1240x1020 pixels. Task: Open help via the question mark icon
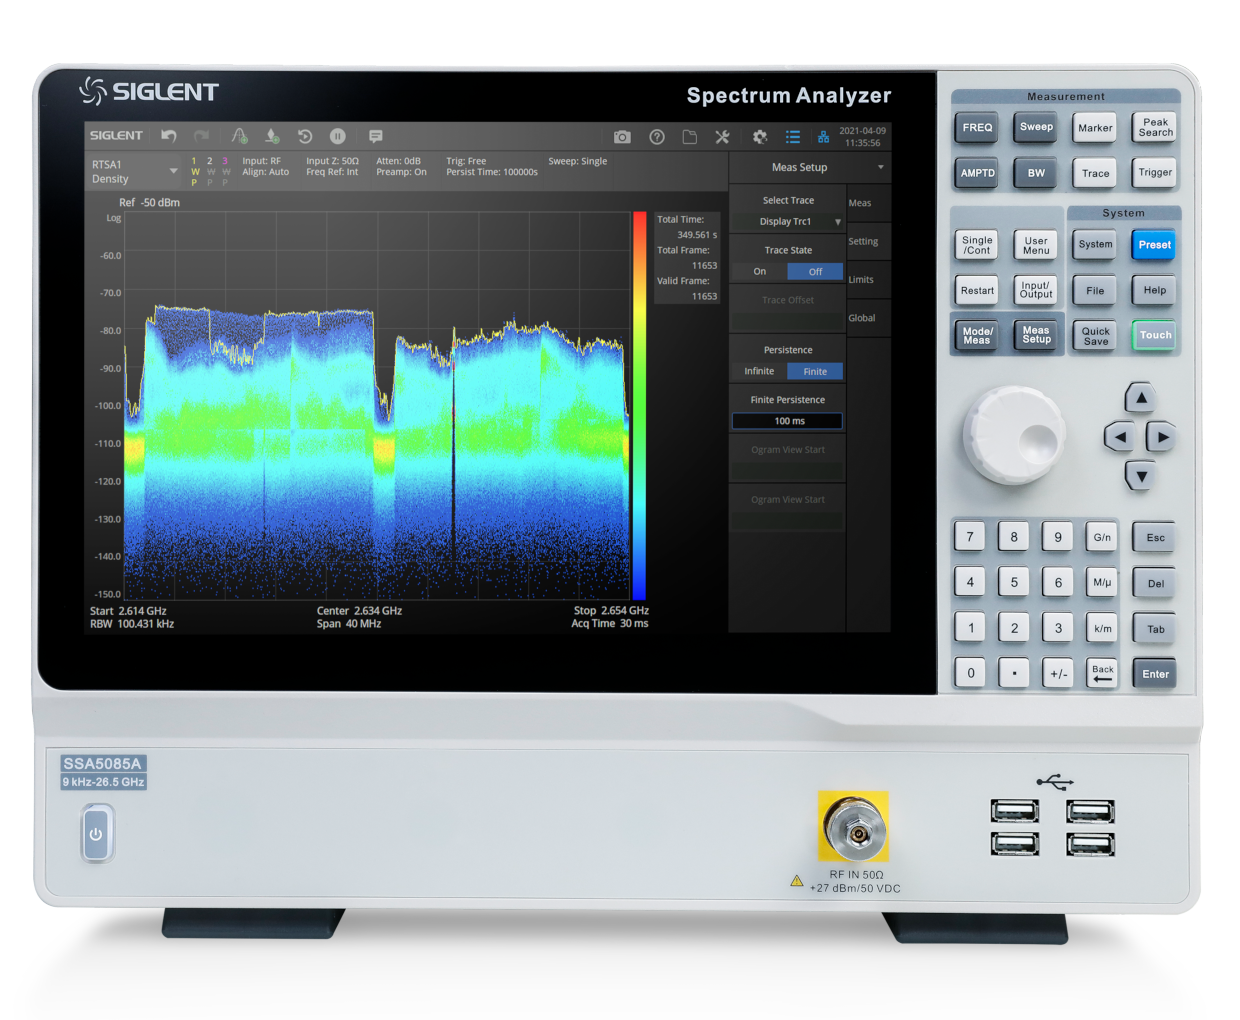(x=657, y=137)
